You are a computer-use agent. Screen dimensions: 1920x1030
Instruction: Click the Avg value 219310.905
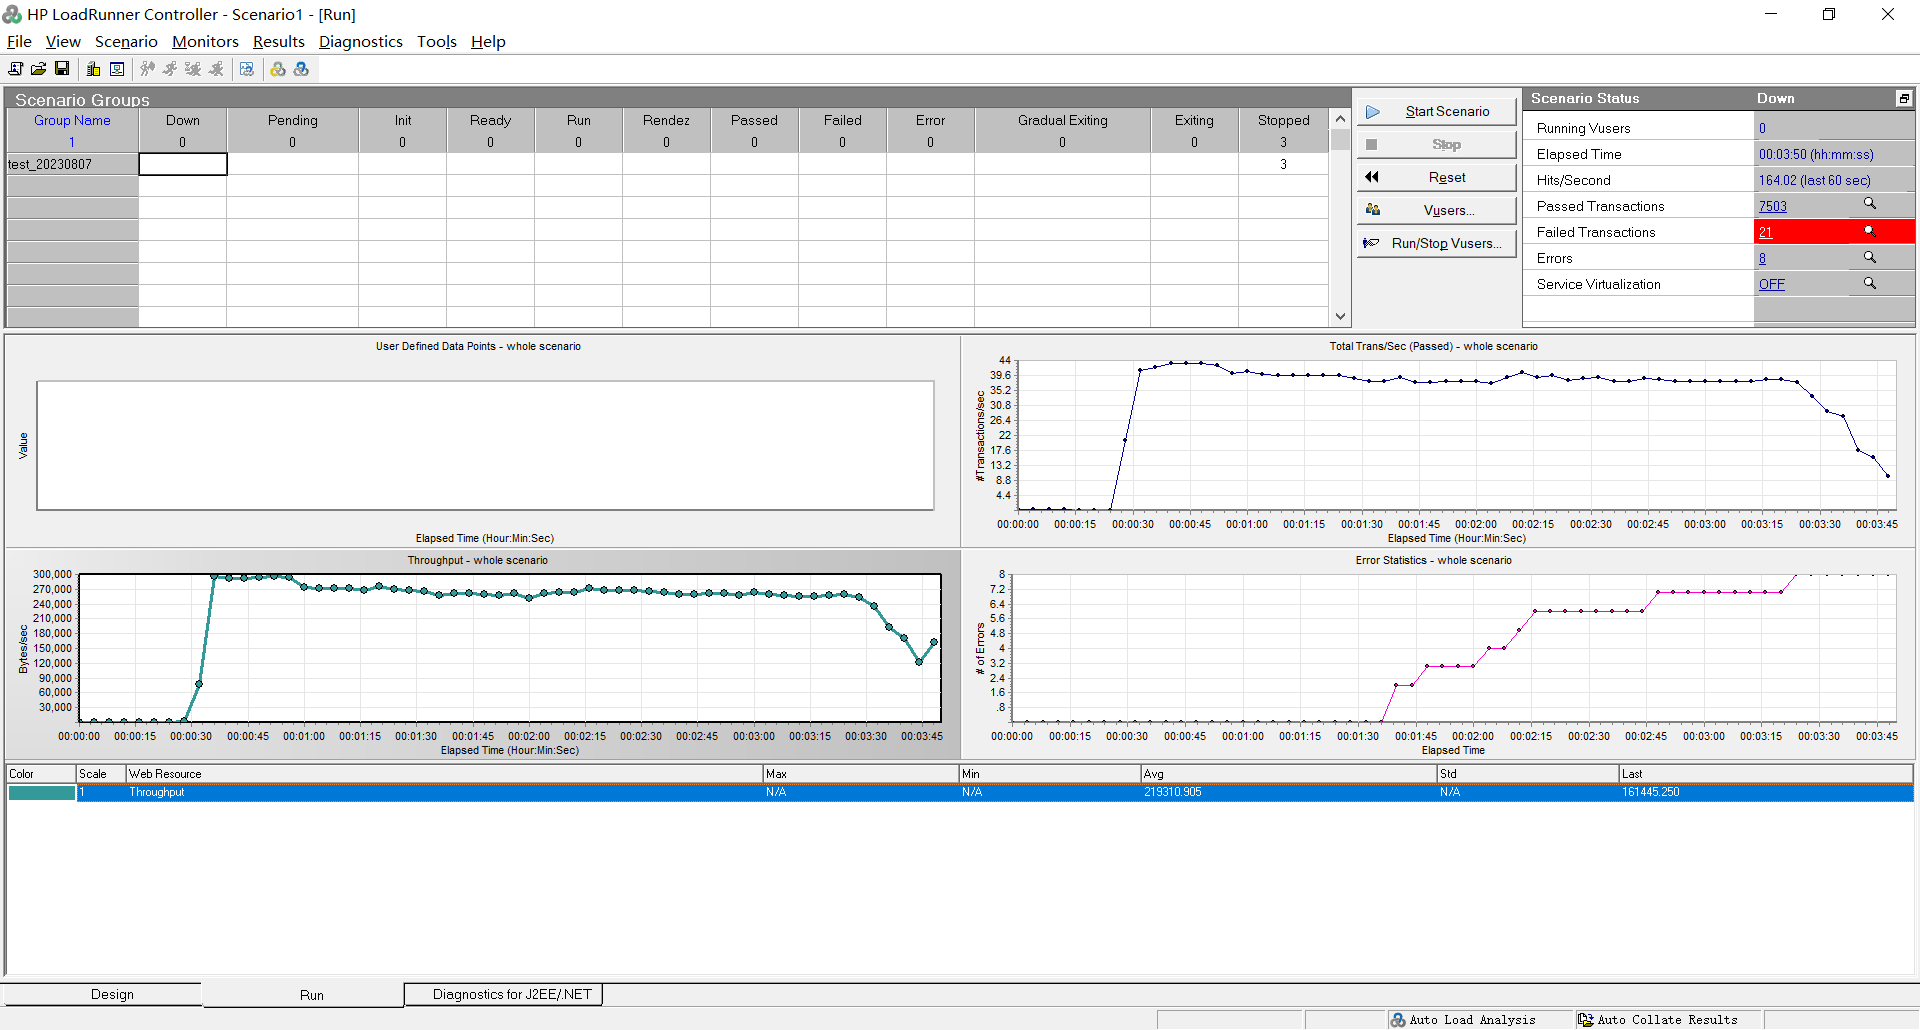point(1173,792)
